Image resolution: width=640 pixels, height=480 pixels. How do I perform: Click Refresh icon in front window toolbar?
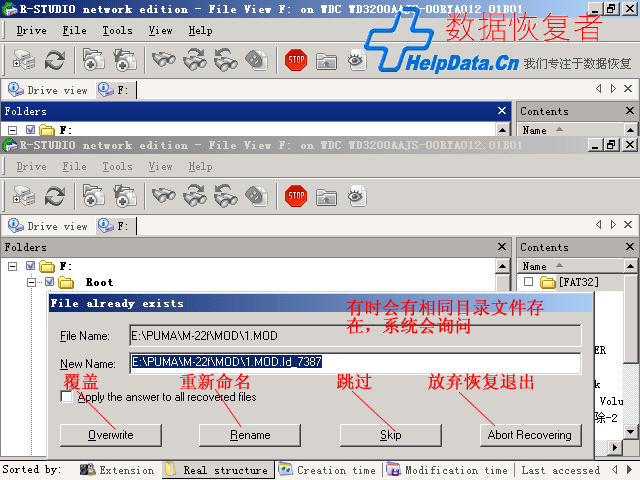tap(55, 196)
